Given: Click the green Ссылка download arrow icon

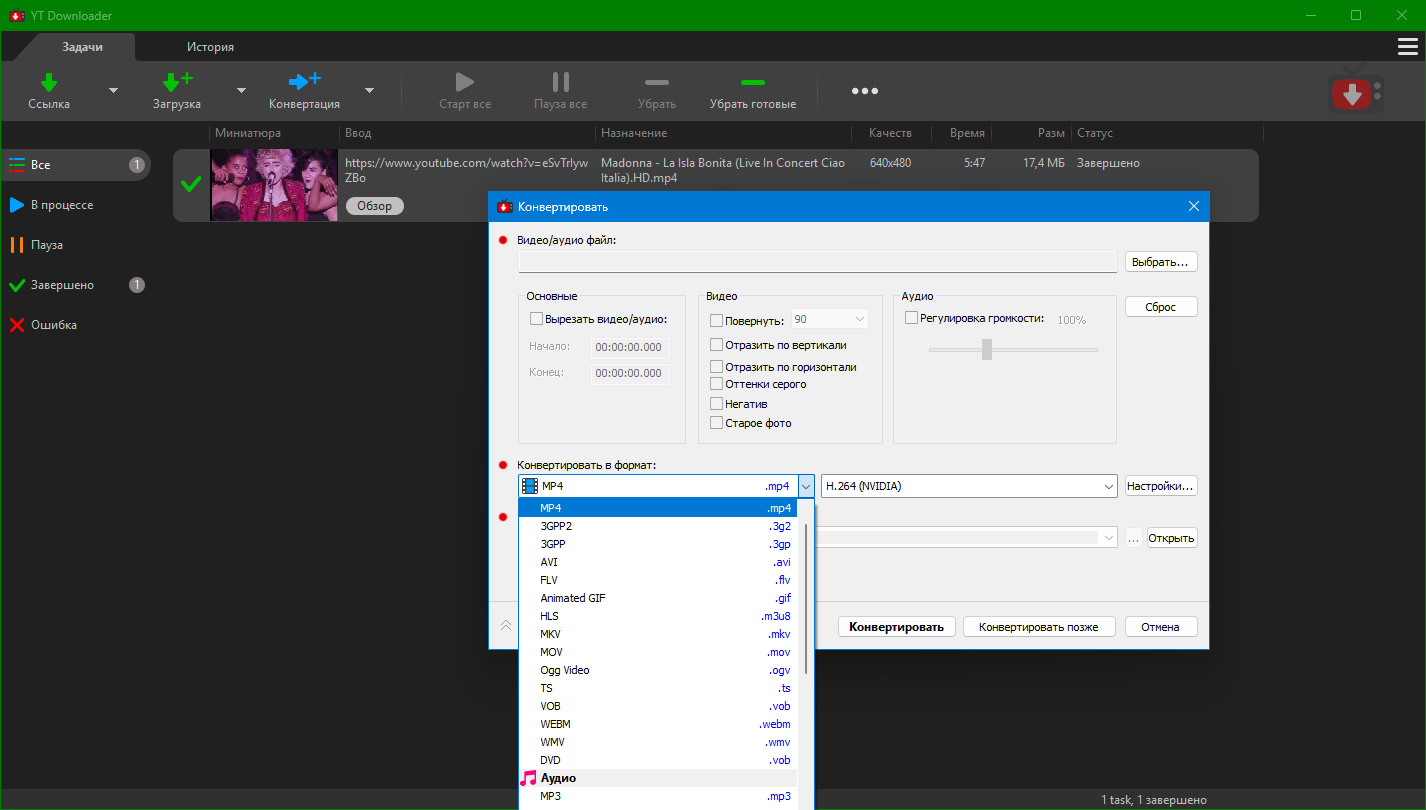Looking at the screenshot, I should [49, 82].
